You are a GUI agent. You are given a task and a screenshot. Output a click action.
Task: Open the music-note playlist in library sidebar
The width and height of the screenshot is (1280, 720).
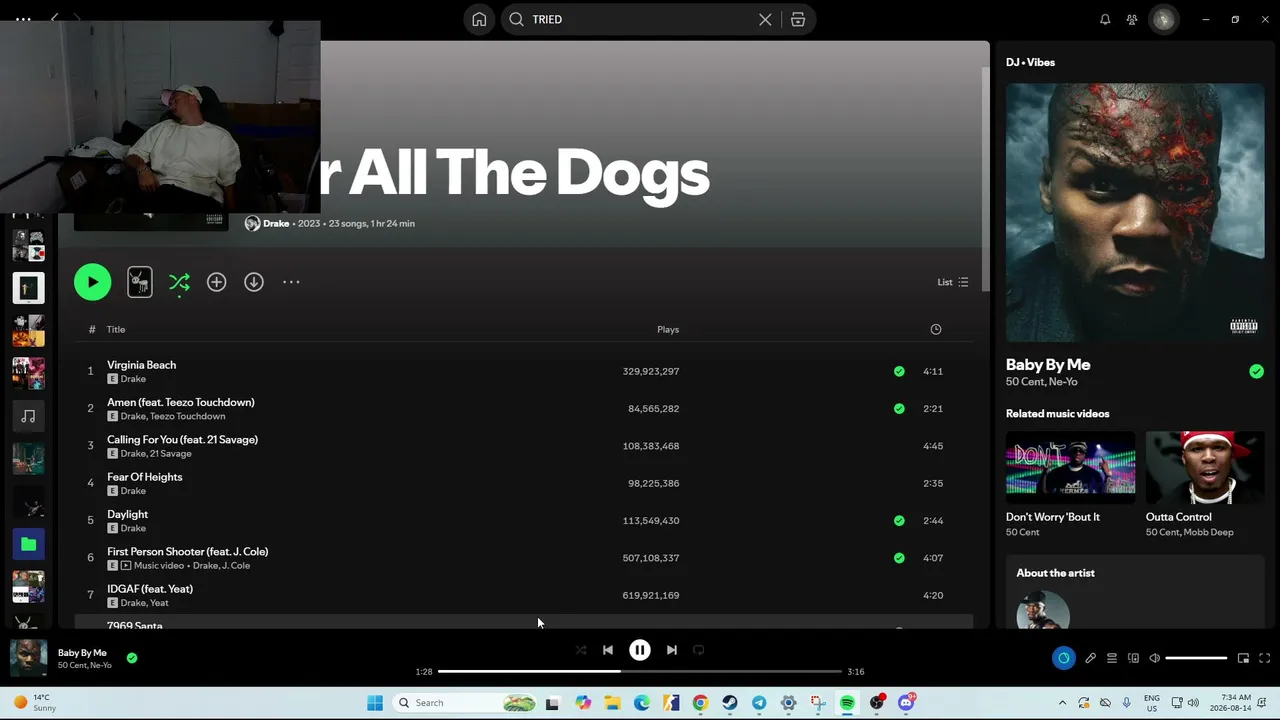click(28, 416)
